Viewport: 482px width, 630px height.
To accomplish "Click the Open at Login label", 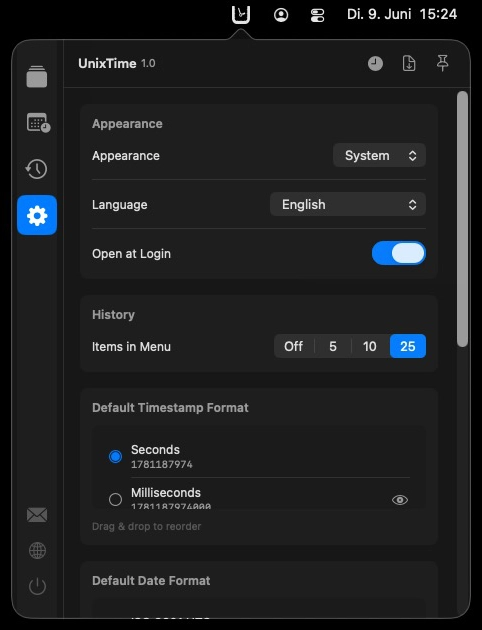I will (x=131, y=254).
